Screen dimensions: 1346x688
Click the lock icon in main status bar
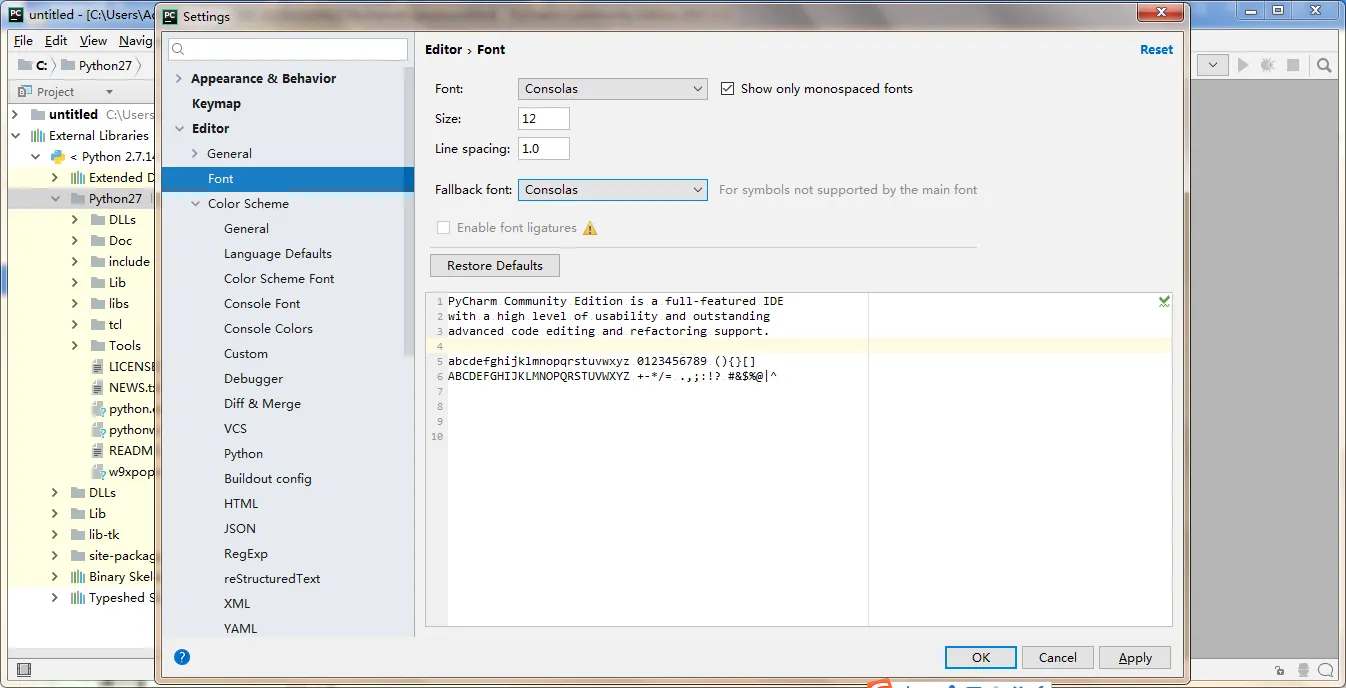click(x=1280, y=670)
